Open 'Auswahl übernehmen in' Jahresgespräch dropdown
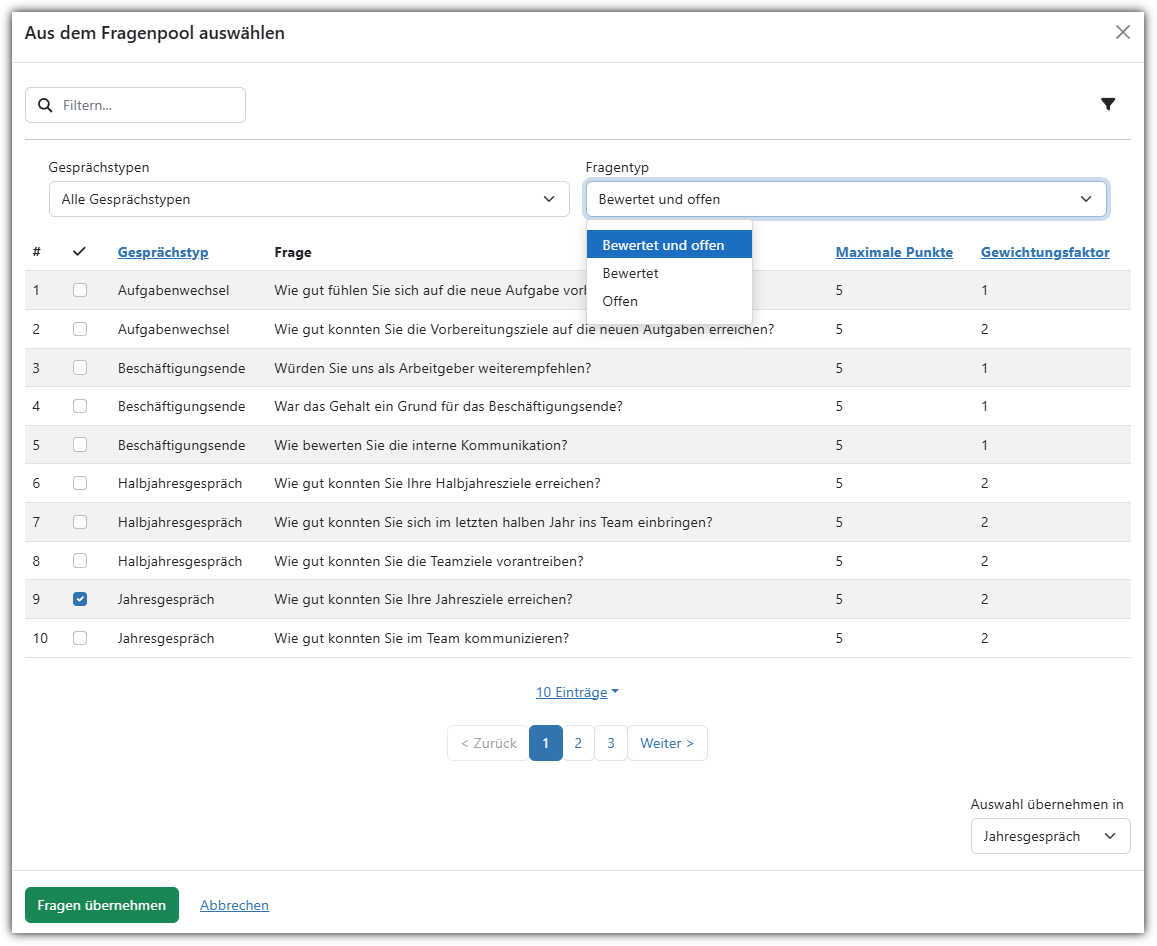The image size is (1157, 946). pyautogui.click(x=1049, y=836)
